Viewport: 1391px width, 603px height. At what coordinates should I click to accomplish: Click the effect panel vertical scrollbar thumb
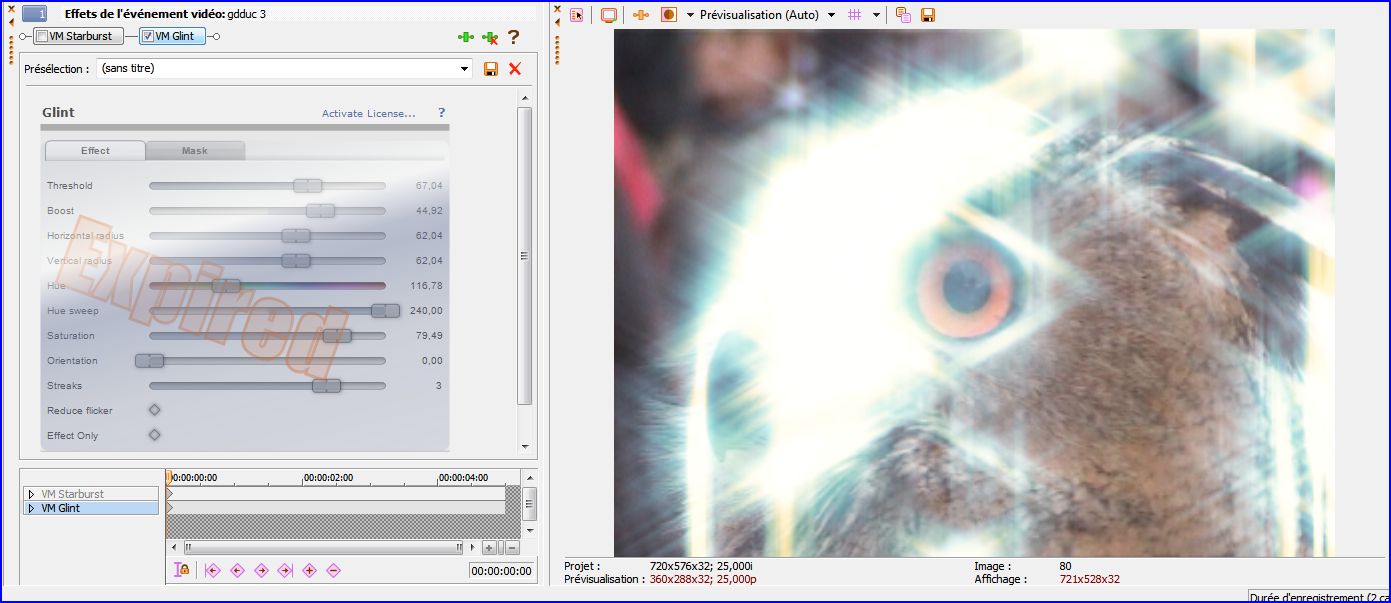(524, 256)
